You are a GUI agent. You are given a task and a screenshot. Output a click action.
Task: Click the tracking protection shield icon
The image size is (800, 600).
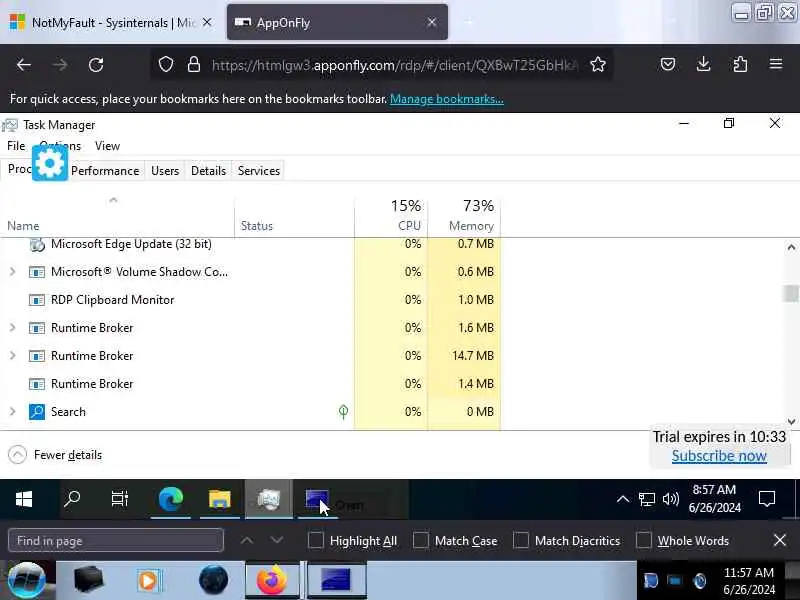point(166,65)
